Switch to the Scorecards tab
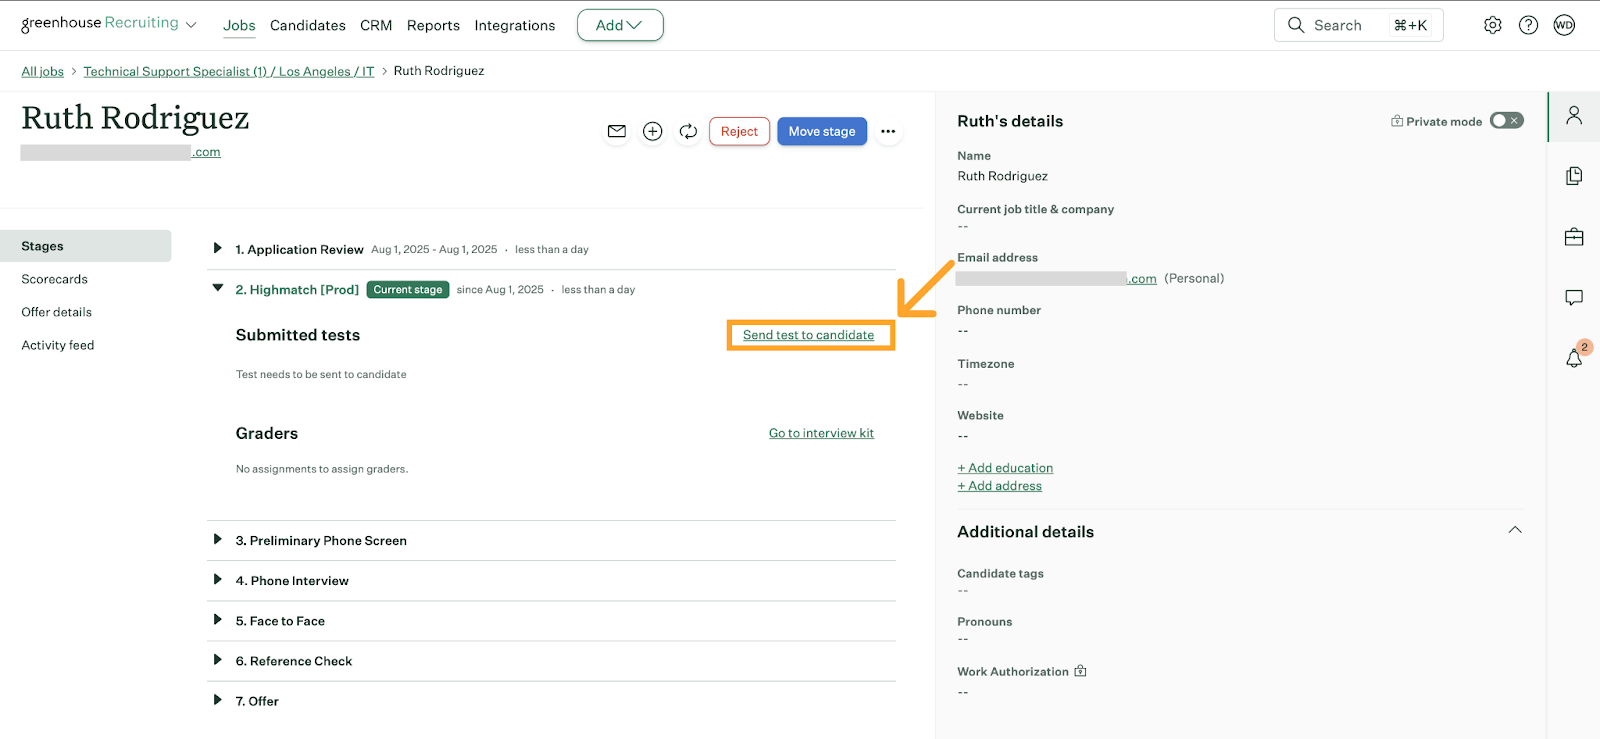The width and height of the screenshot is (1600, 739). [x=55, y=279]
